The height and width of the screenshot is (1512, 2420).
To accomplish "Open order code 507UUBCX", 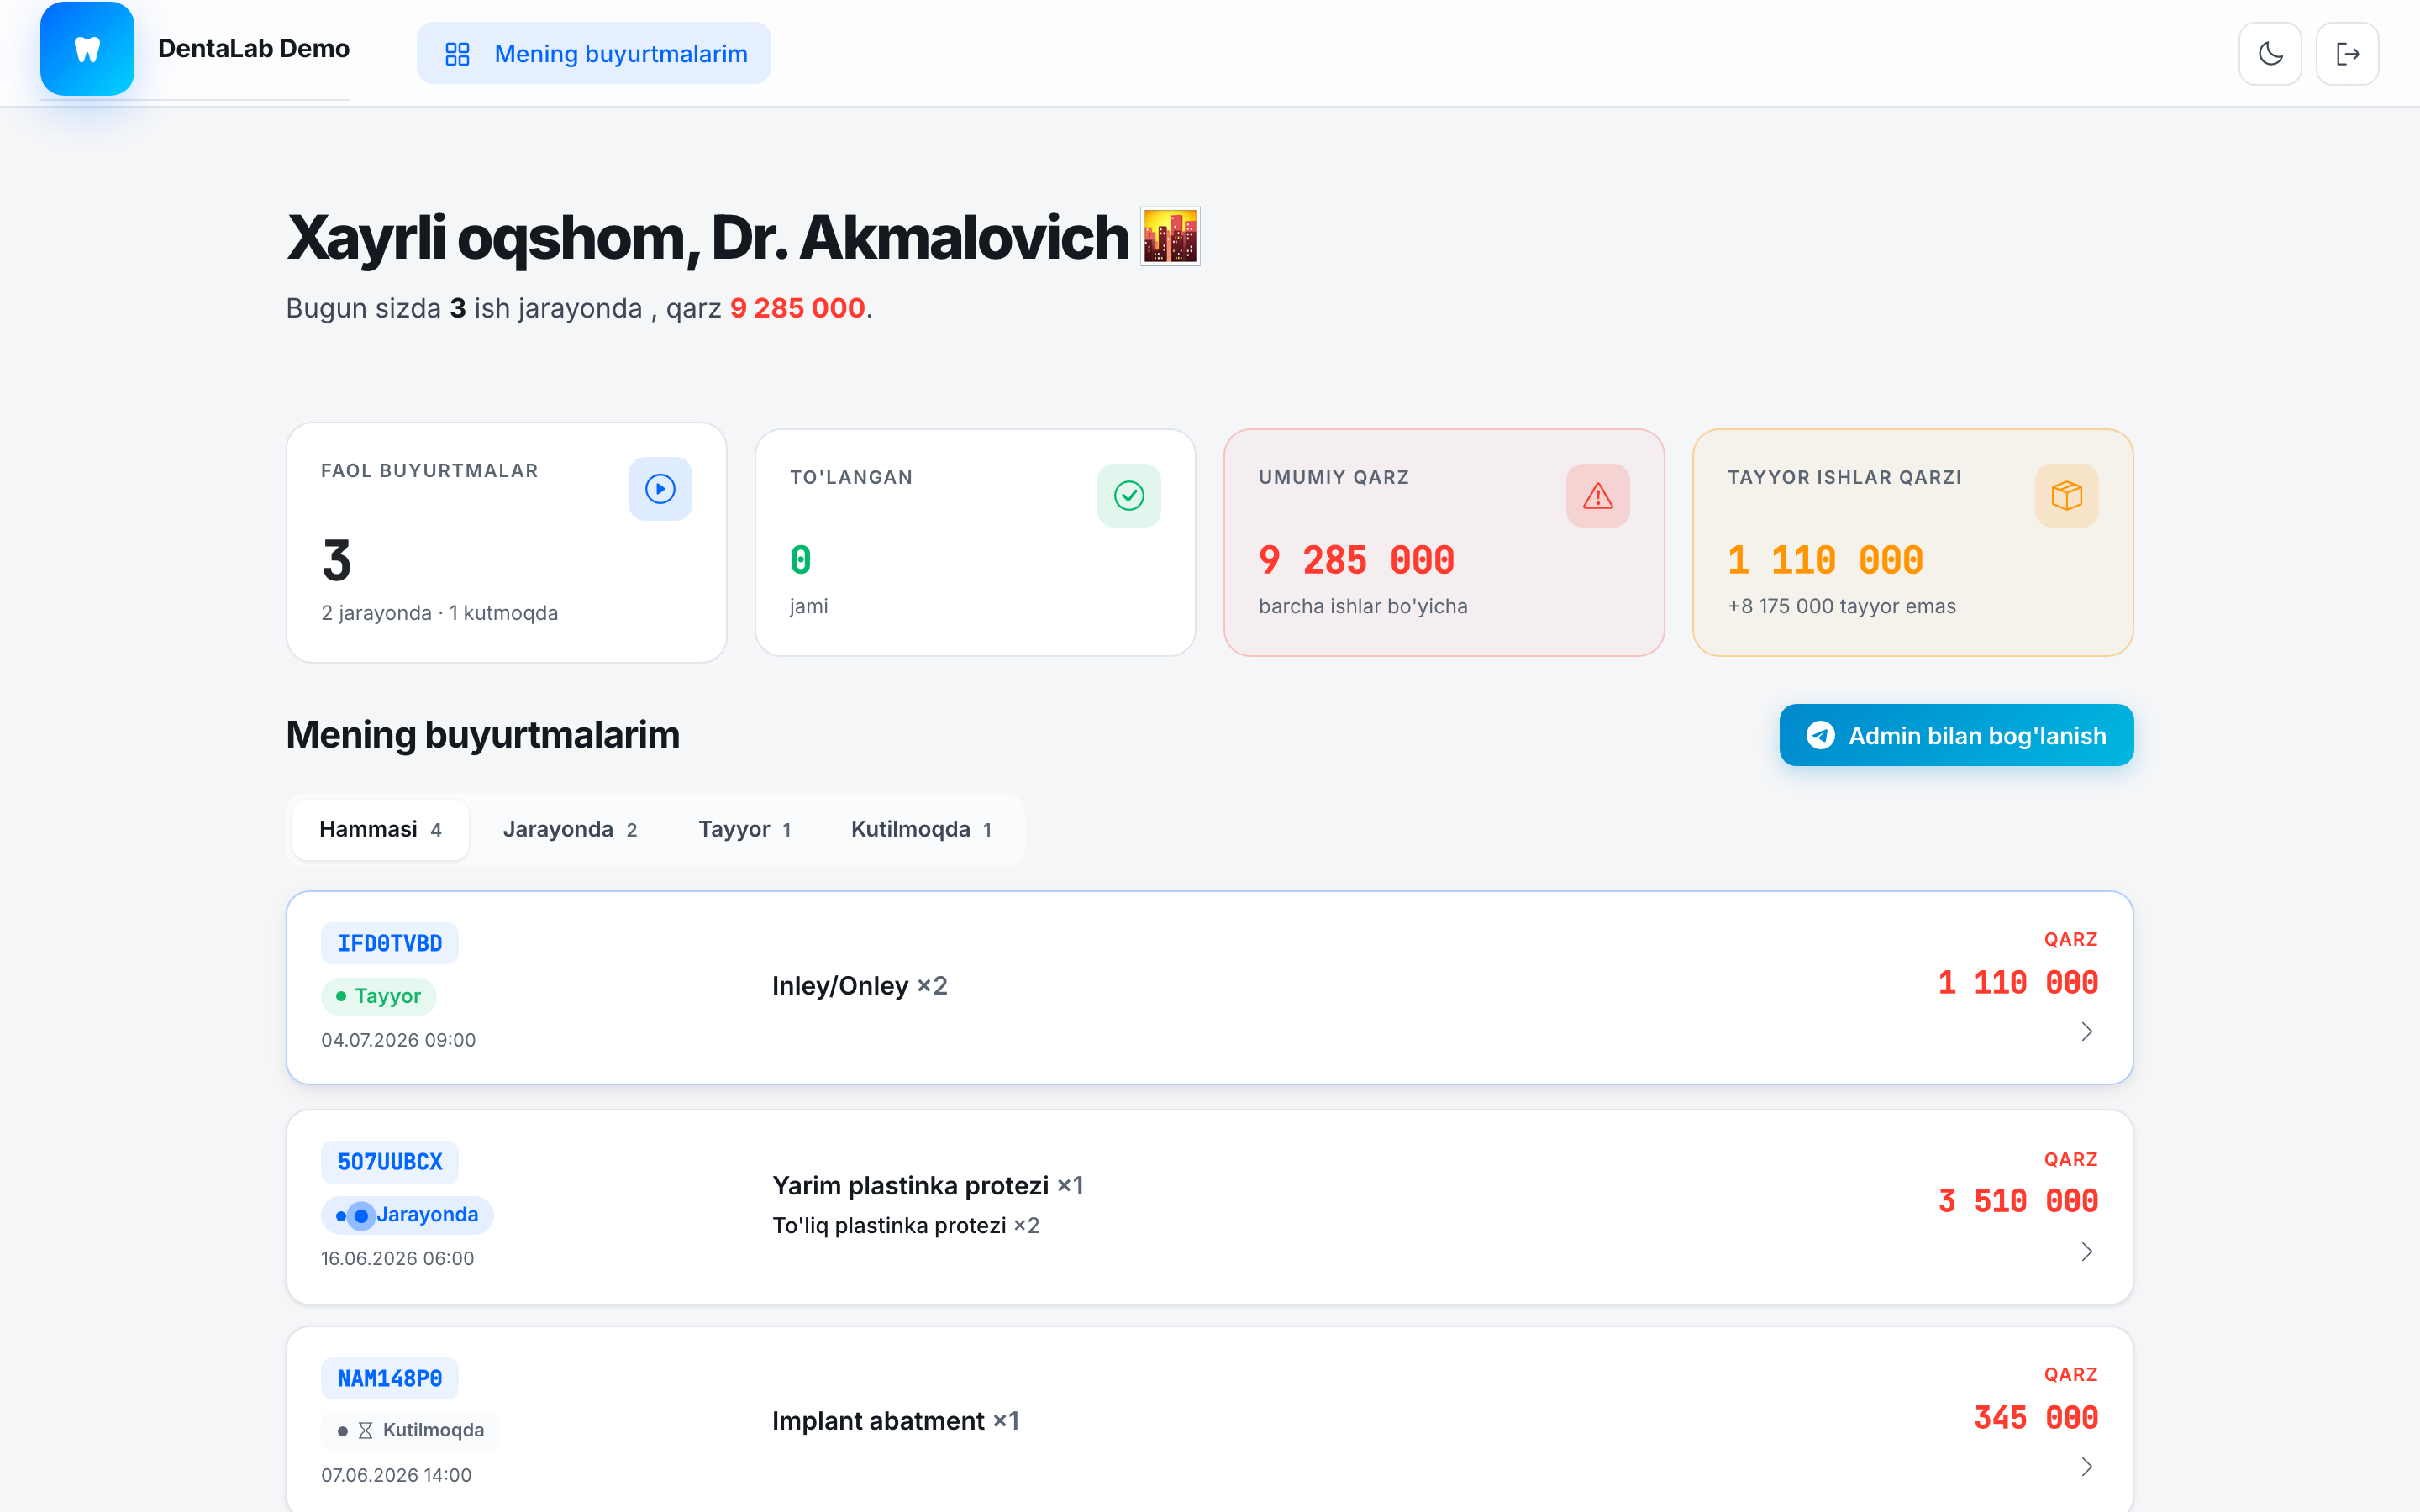I will click(390, 1162).
